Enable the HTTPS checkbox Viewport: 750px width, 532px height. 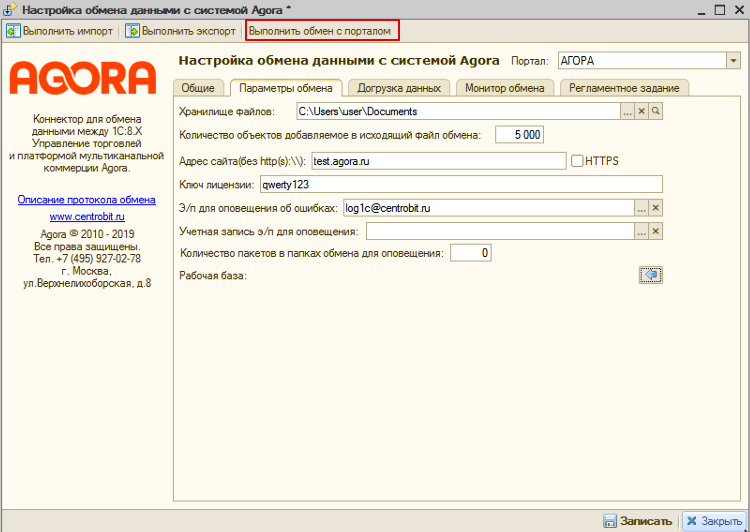coord(577,160)
